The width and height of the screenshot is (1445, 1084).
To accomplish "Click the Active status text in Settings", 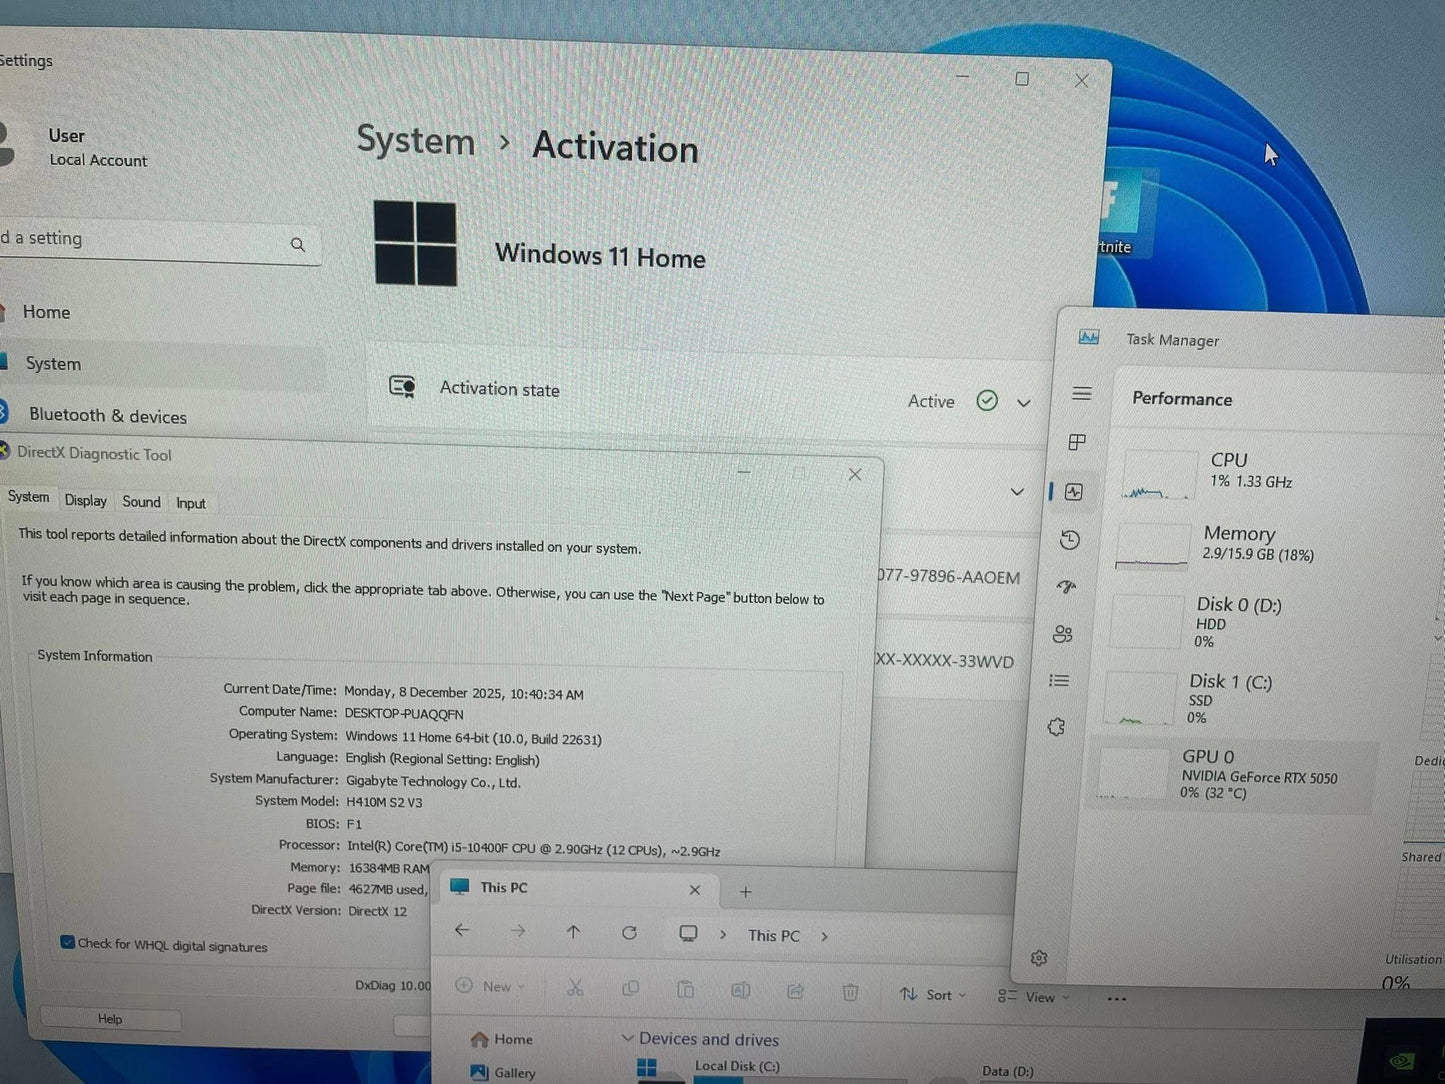I will (931, 401).
